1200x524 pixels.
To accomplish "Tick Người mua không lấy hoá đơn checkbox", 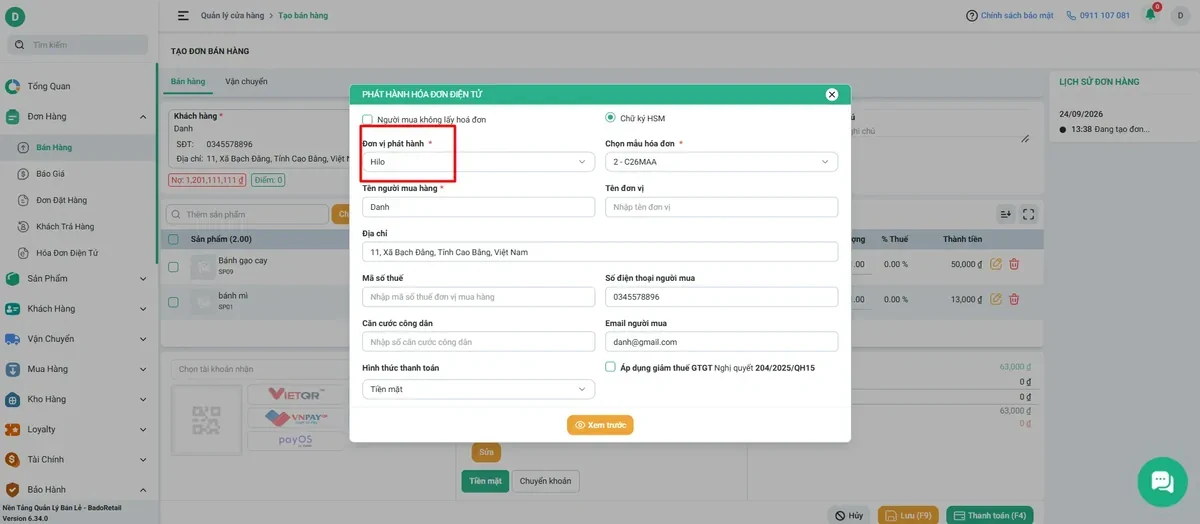I will click(367, 119).
